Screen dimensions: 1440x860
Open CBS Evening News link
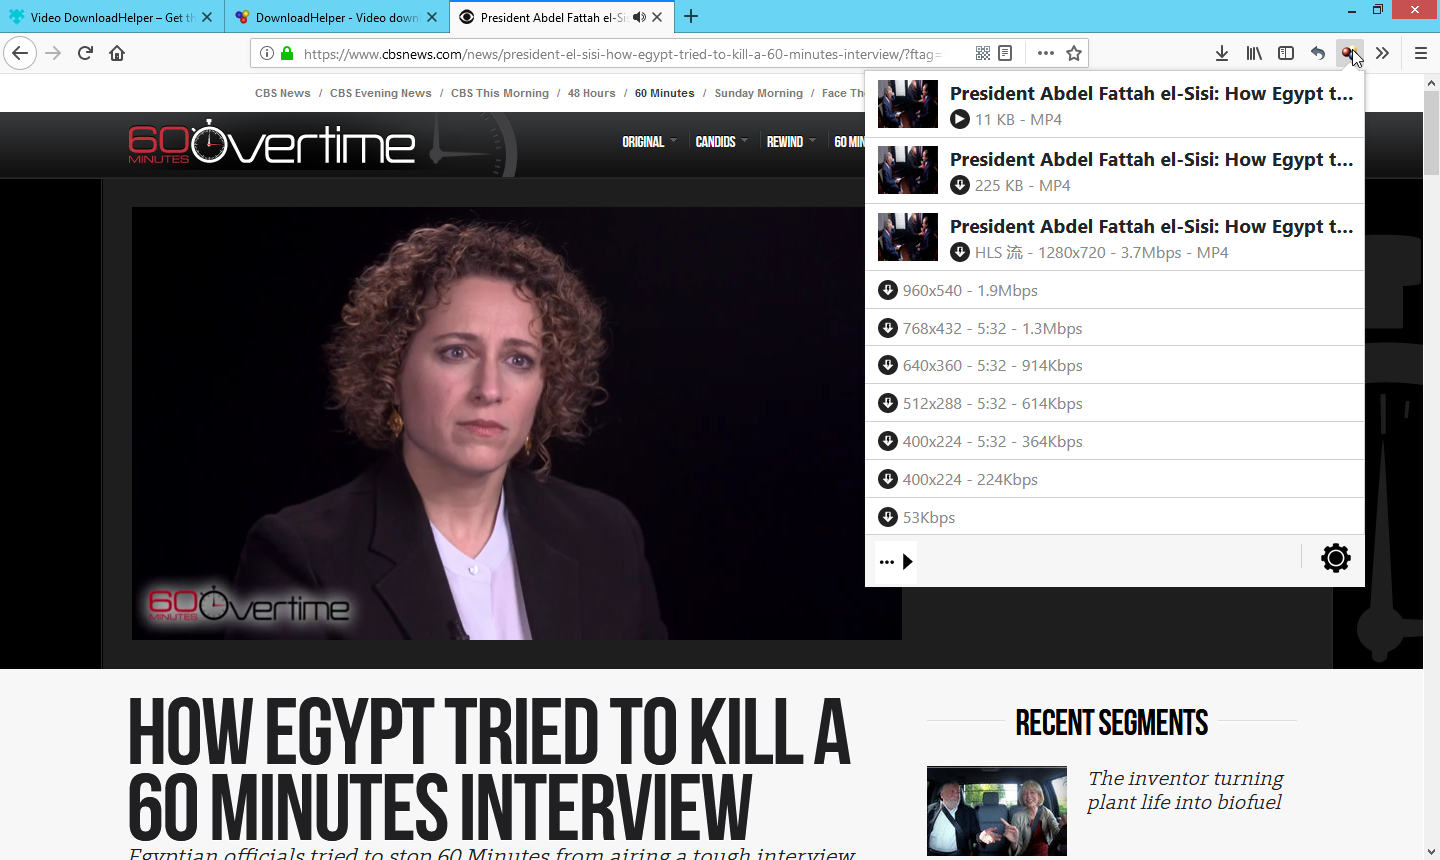coord(381,93)
